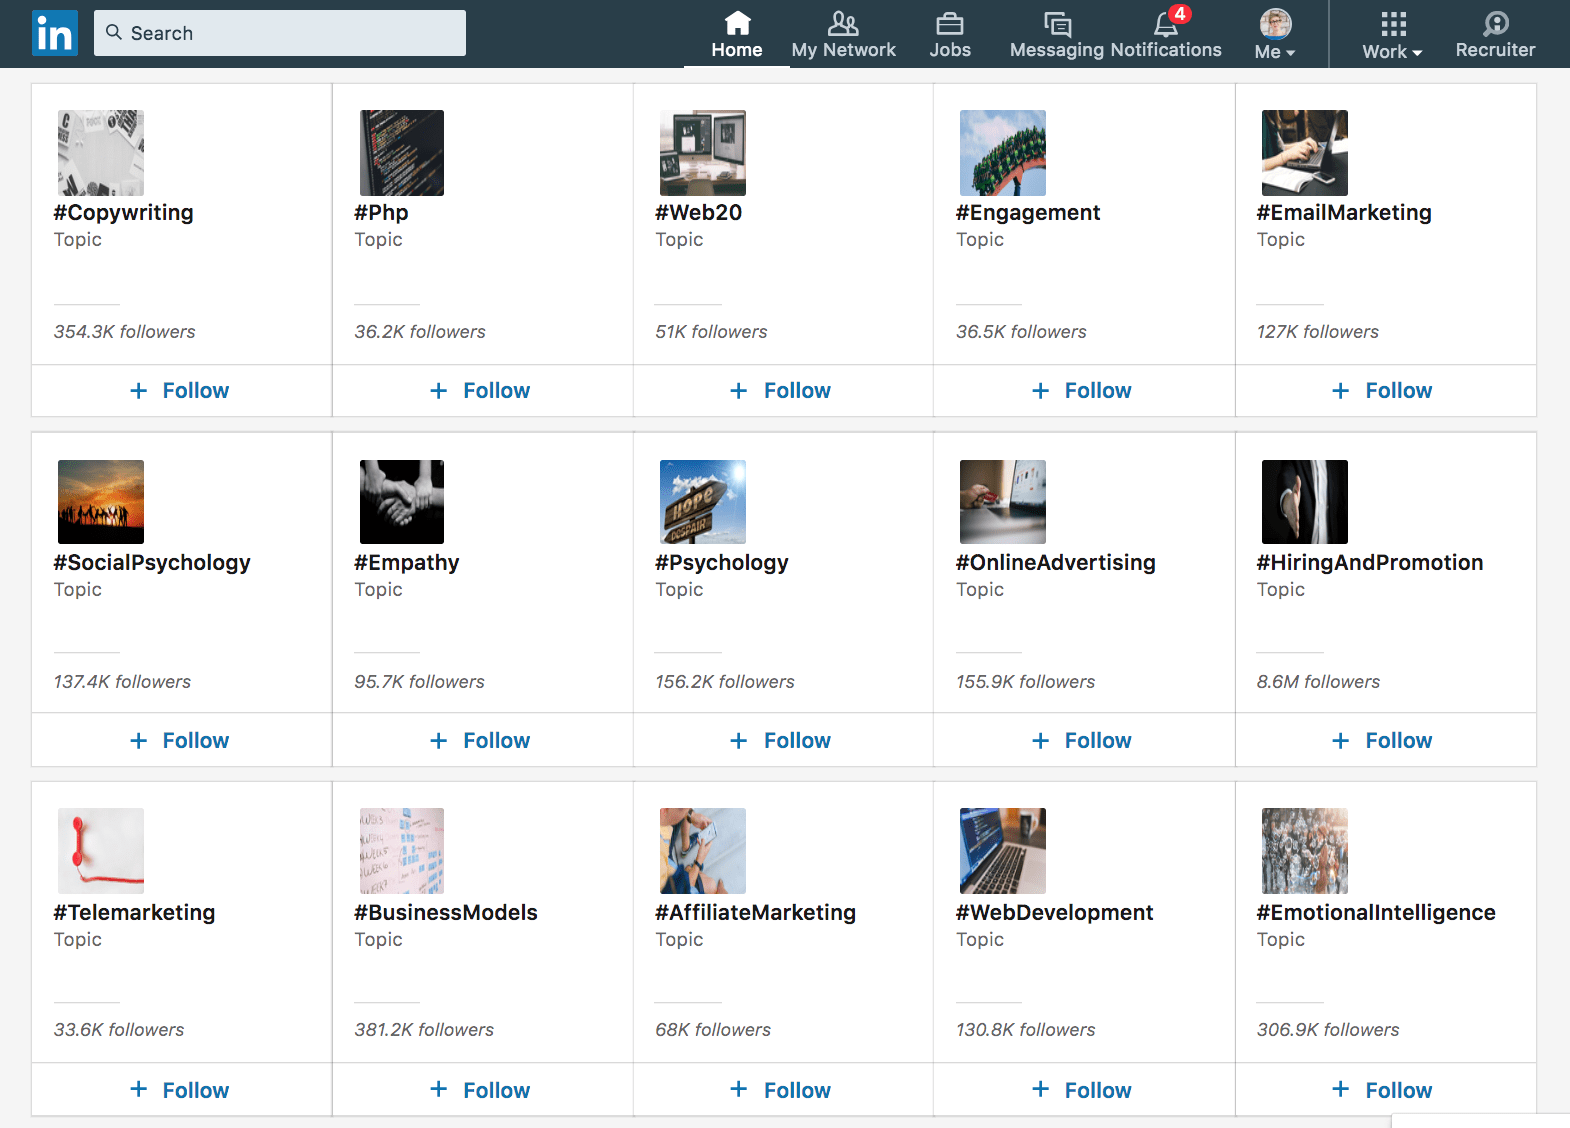Expand the Me profile dropdown
This screenshot has width=1570, height=1128.
click(1275, 35)
